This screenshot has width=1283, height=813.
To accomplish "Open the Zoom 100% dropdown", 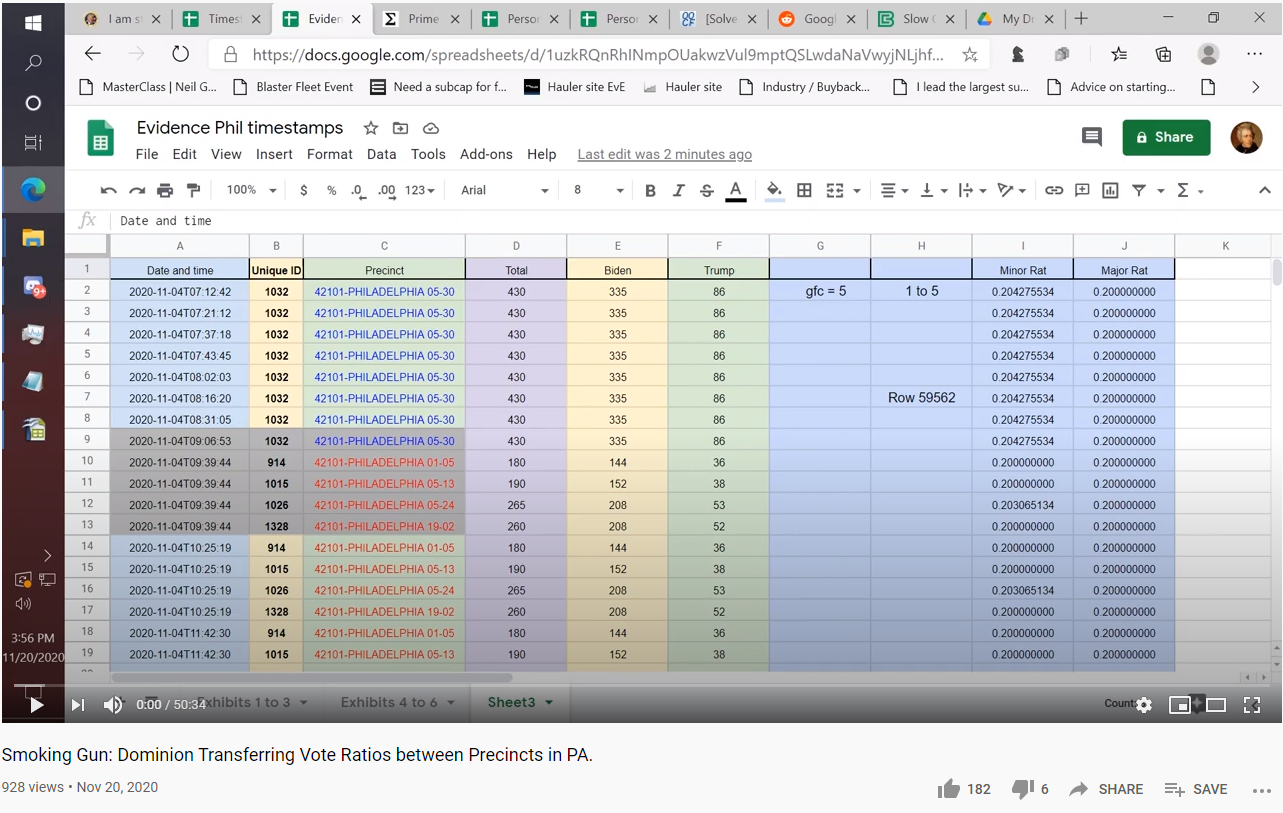I will (x=250, y=190).
